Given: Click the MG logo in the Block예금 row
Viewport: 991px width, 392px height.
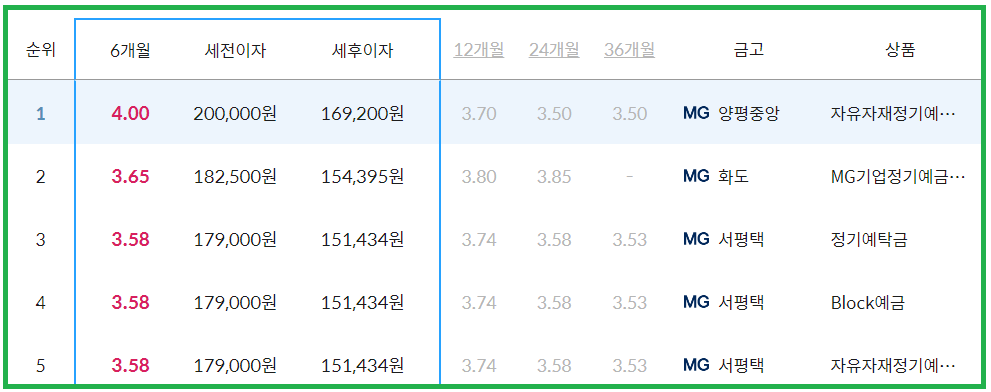Looking at the screenshot, I should click(x=696, y=303).
